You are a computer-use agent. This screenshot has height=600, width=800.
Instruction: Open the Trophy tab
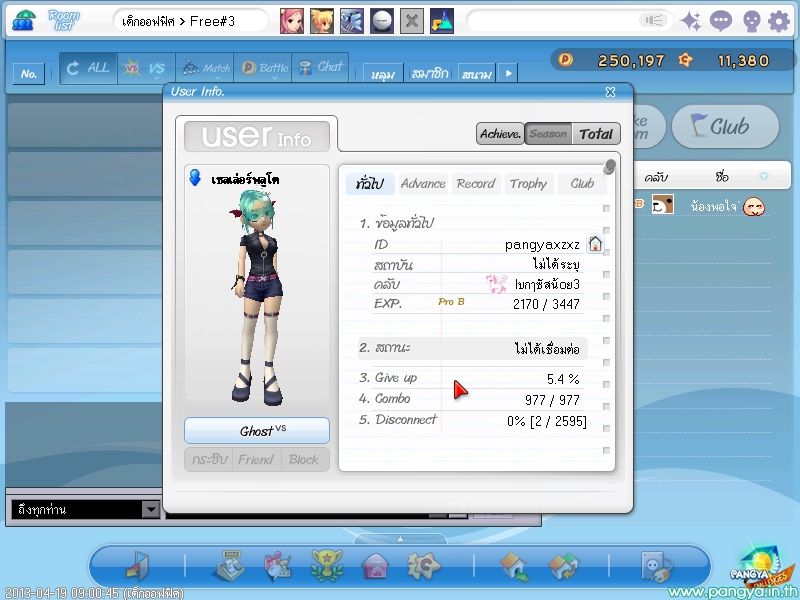coord(529,184)
